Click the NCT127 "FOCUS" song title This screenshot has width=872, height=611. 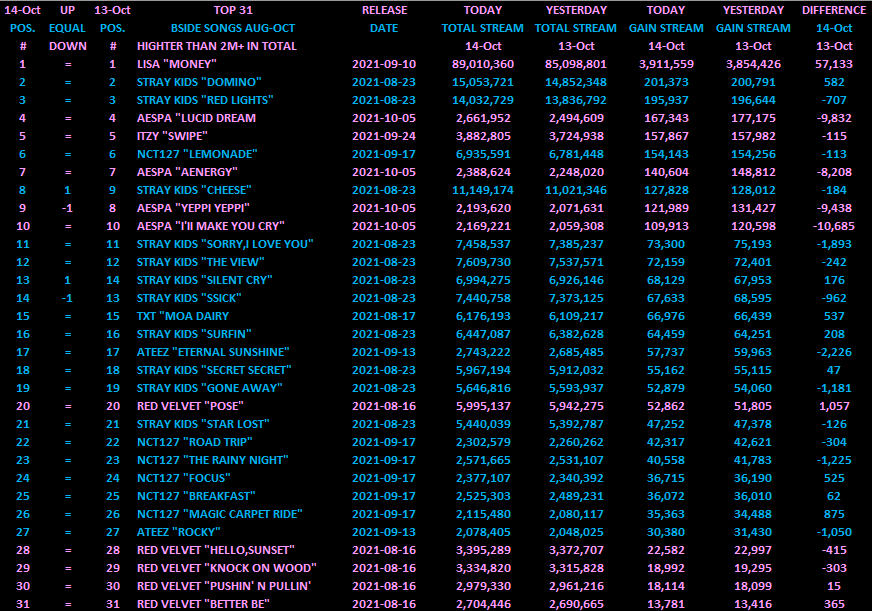coord(184,478)
